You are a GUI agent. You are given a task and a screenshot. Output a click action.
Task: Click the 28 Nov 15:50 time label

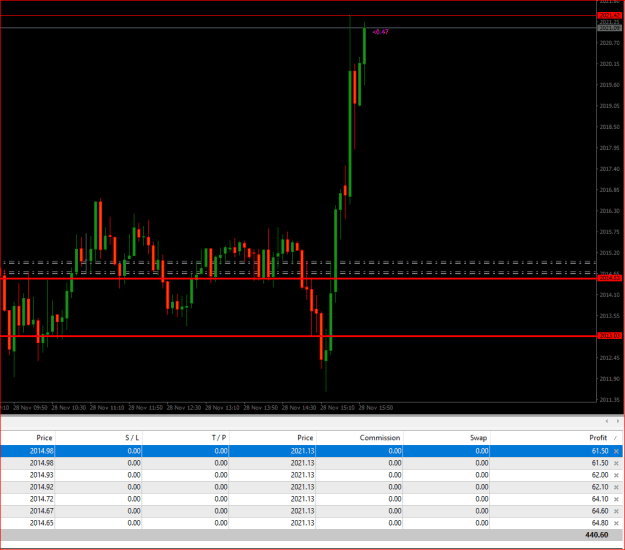coord(375,408)
